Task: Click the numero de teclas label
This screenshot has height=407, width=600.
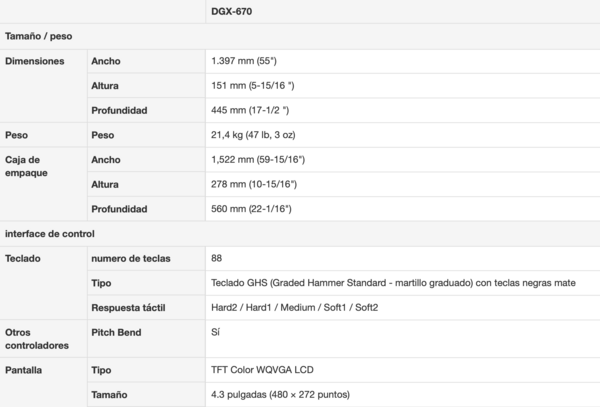Action: point(130,258)
